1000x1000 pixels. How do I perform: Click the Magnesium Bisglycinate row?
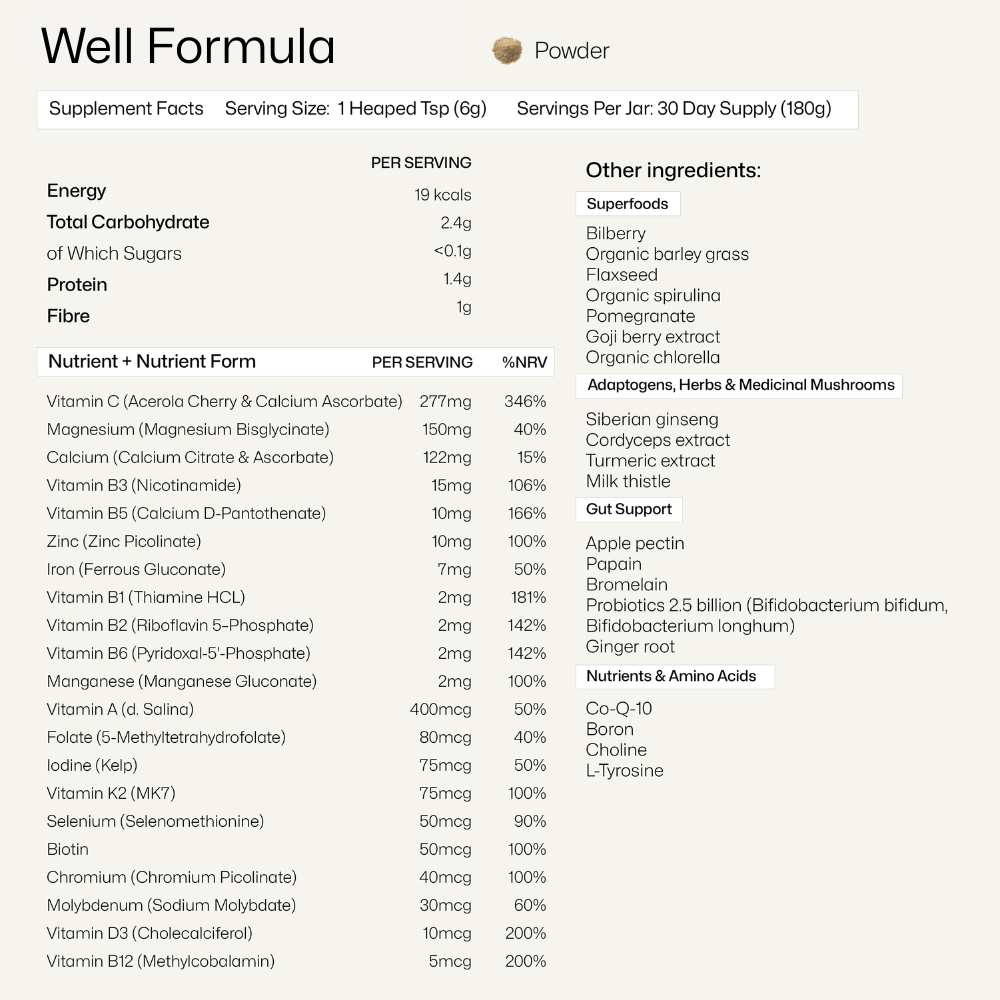[x=188, y=430]
